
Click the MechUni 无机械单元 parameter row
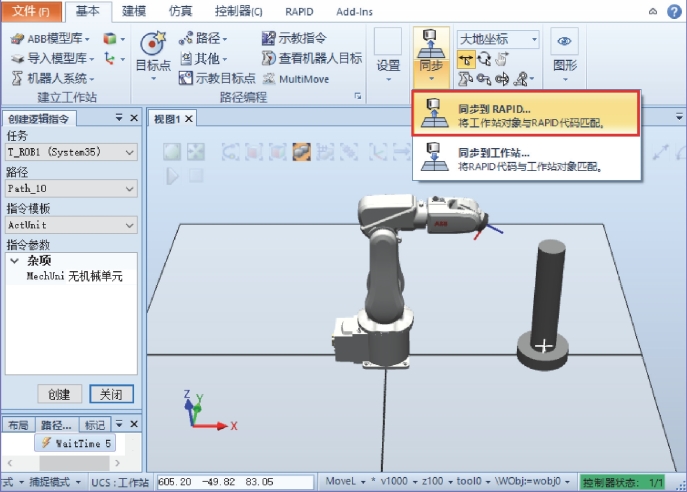point(72,276)
